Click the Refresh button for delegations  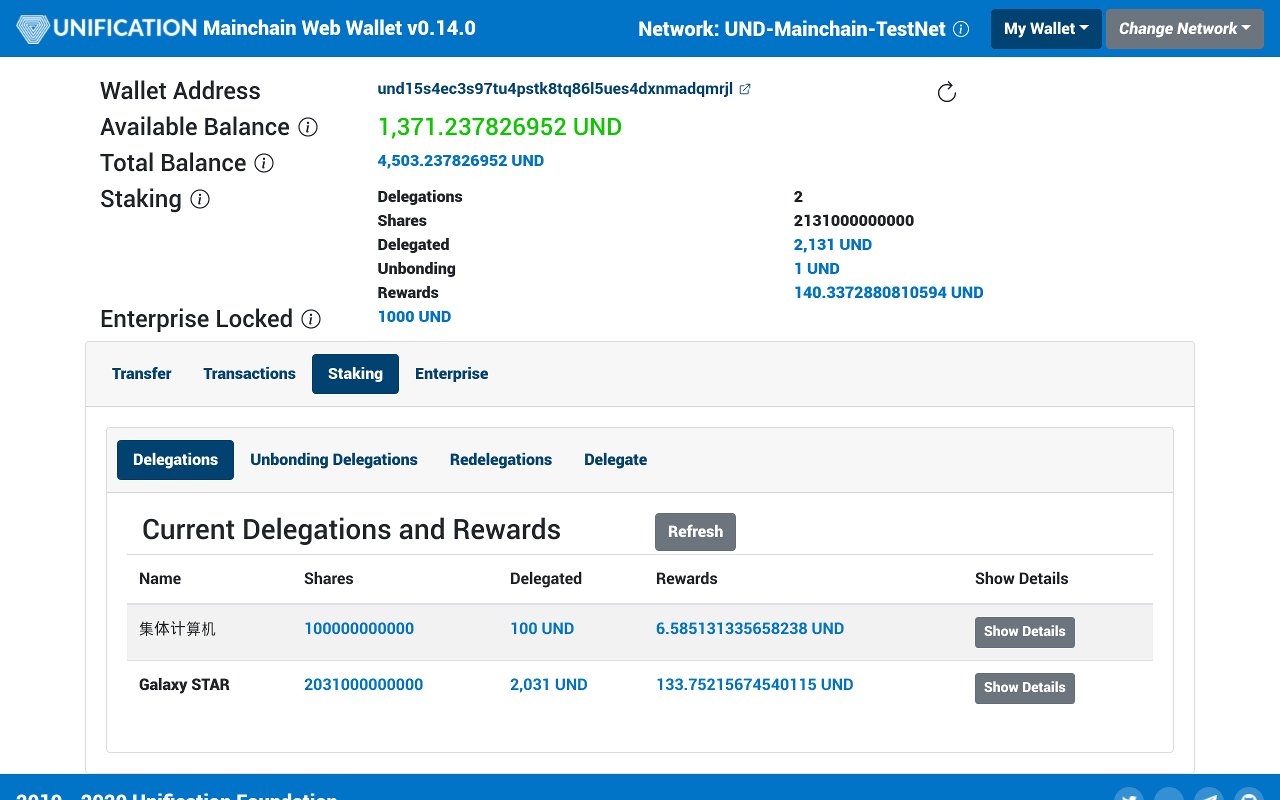pos(695,531)
